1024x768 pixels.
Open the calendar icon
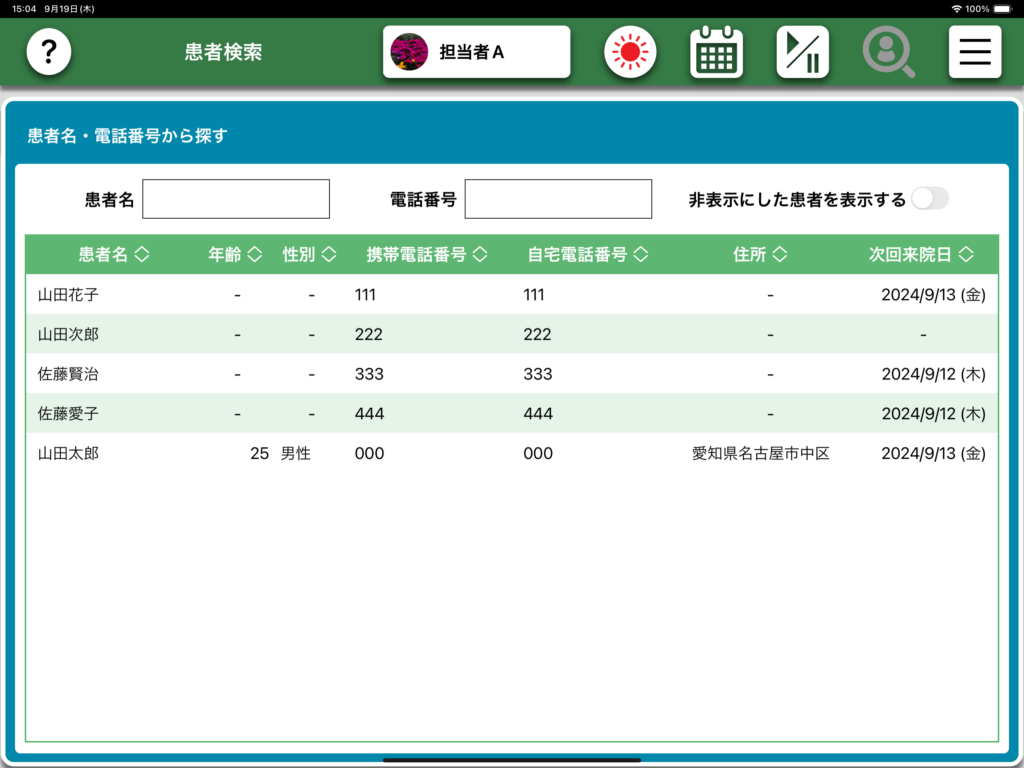pyautogui.click(x=716, y=52)
